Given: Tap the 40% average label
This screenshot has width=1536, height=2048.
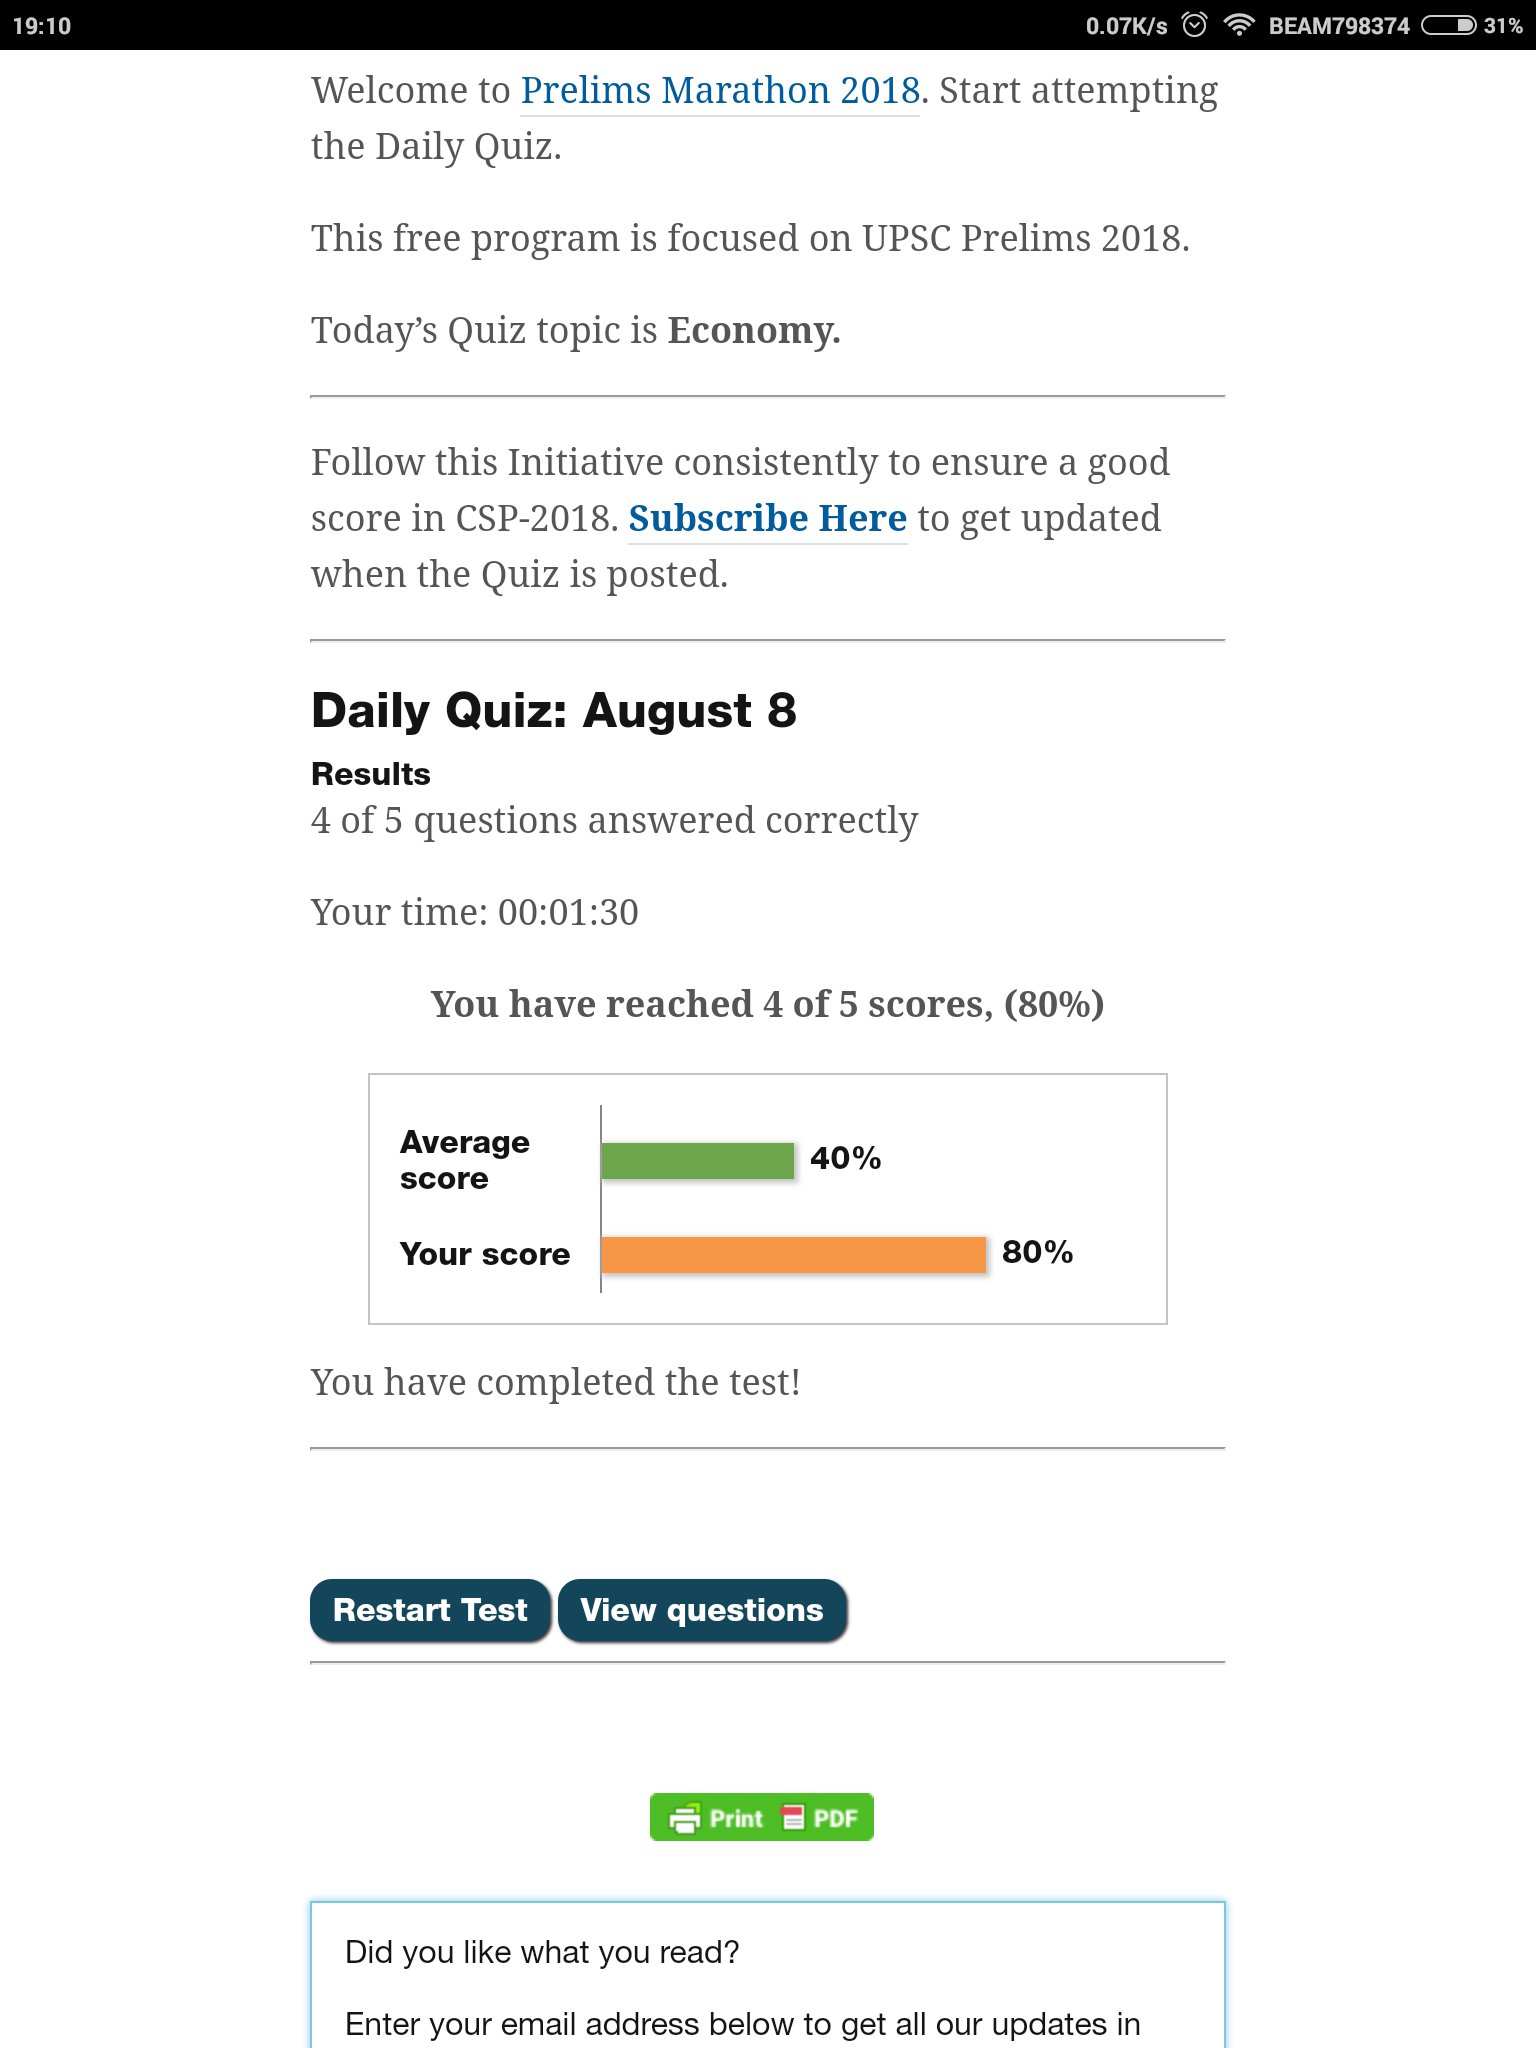Looking at the screenshot, I should 845,1158.
